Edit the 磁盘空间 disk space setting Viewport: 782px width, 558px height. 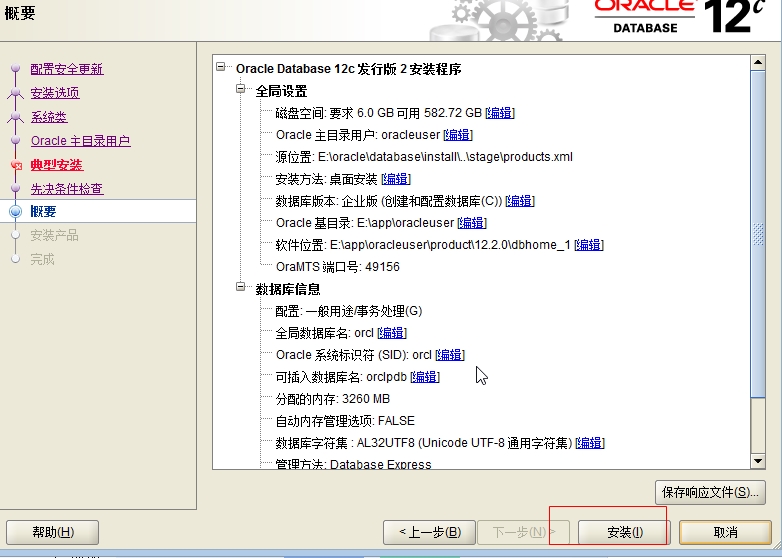tap(500, 113)
